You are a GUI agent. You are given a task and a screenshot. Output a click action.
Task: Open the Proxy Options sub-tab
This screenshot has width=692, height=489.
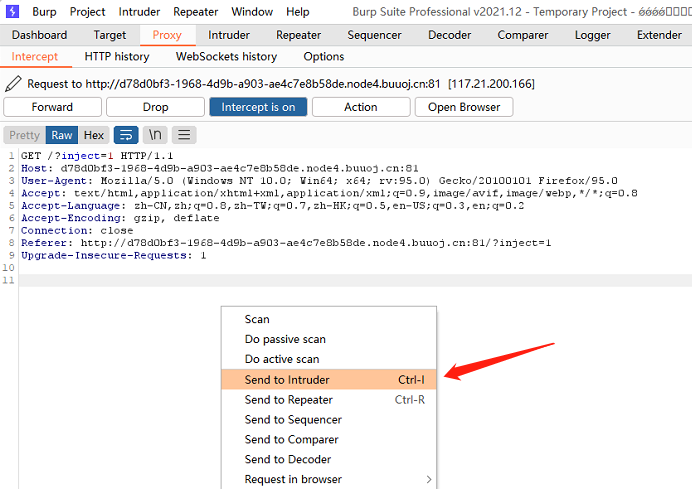pyautogui.click(x=323, y=56)
